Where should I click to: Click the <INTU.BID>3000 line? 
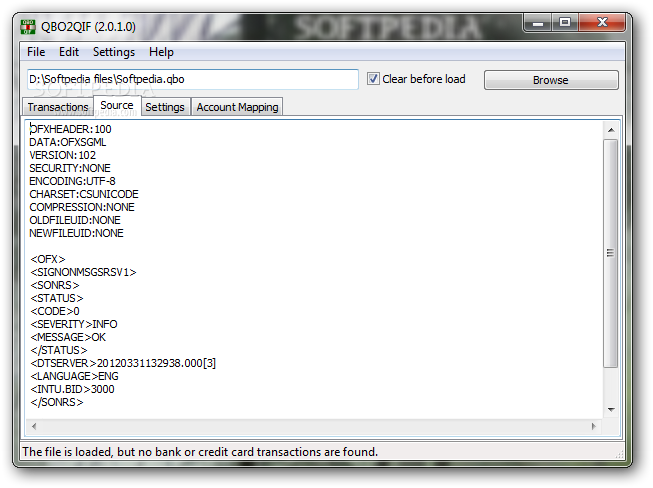tap(72, 389)
